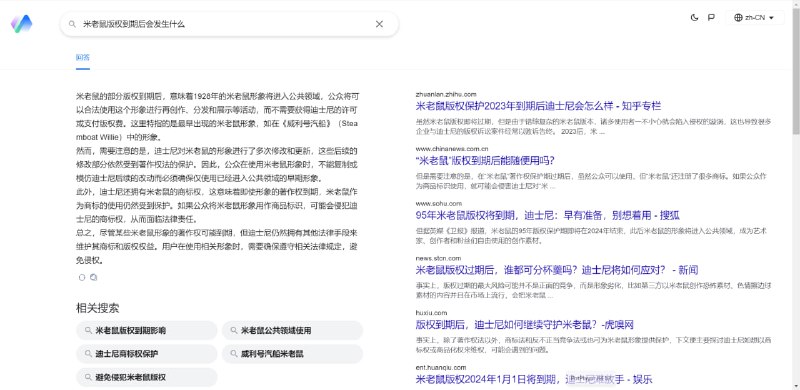Clear the search query with the X icon
This screenshot has height=390, width=800.
pos(379,24)
